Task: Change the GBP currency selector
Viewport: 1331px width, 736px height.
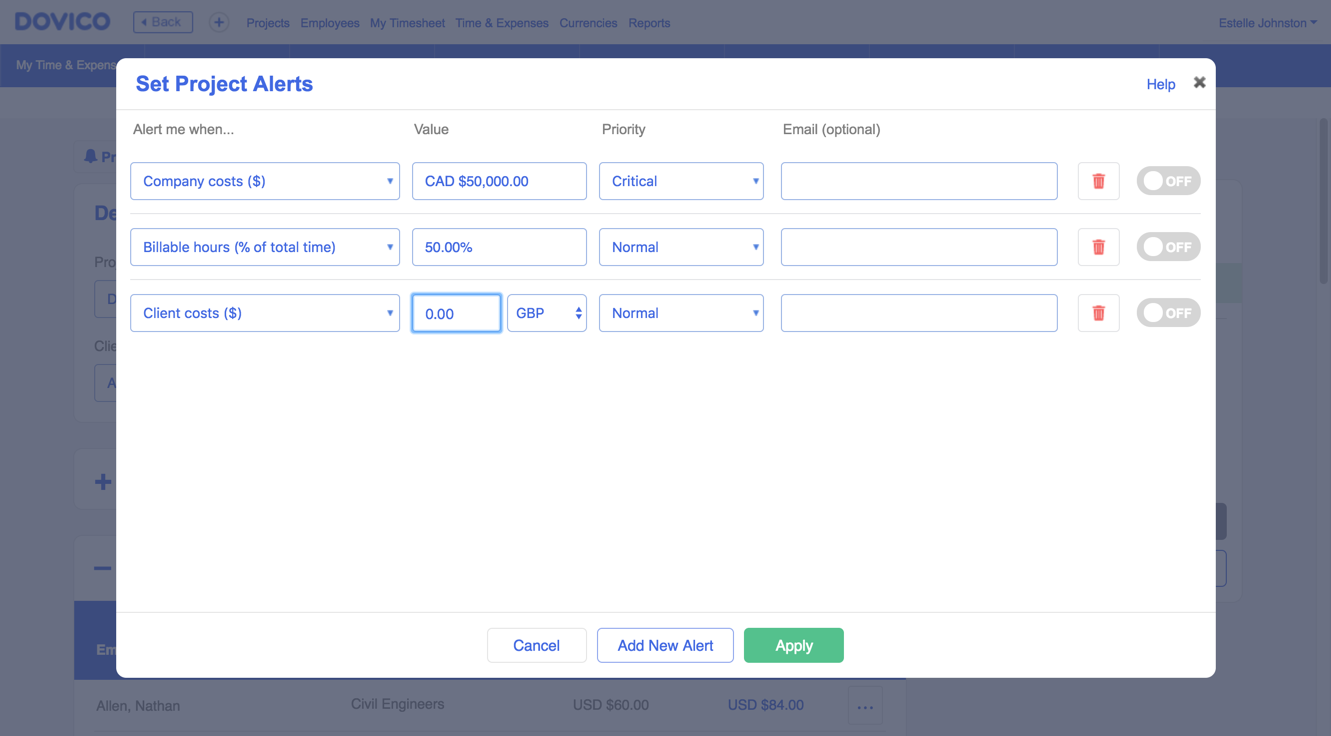Action: 547,313
